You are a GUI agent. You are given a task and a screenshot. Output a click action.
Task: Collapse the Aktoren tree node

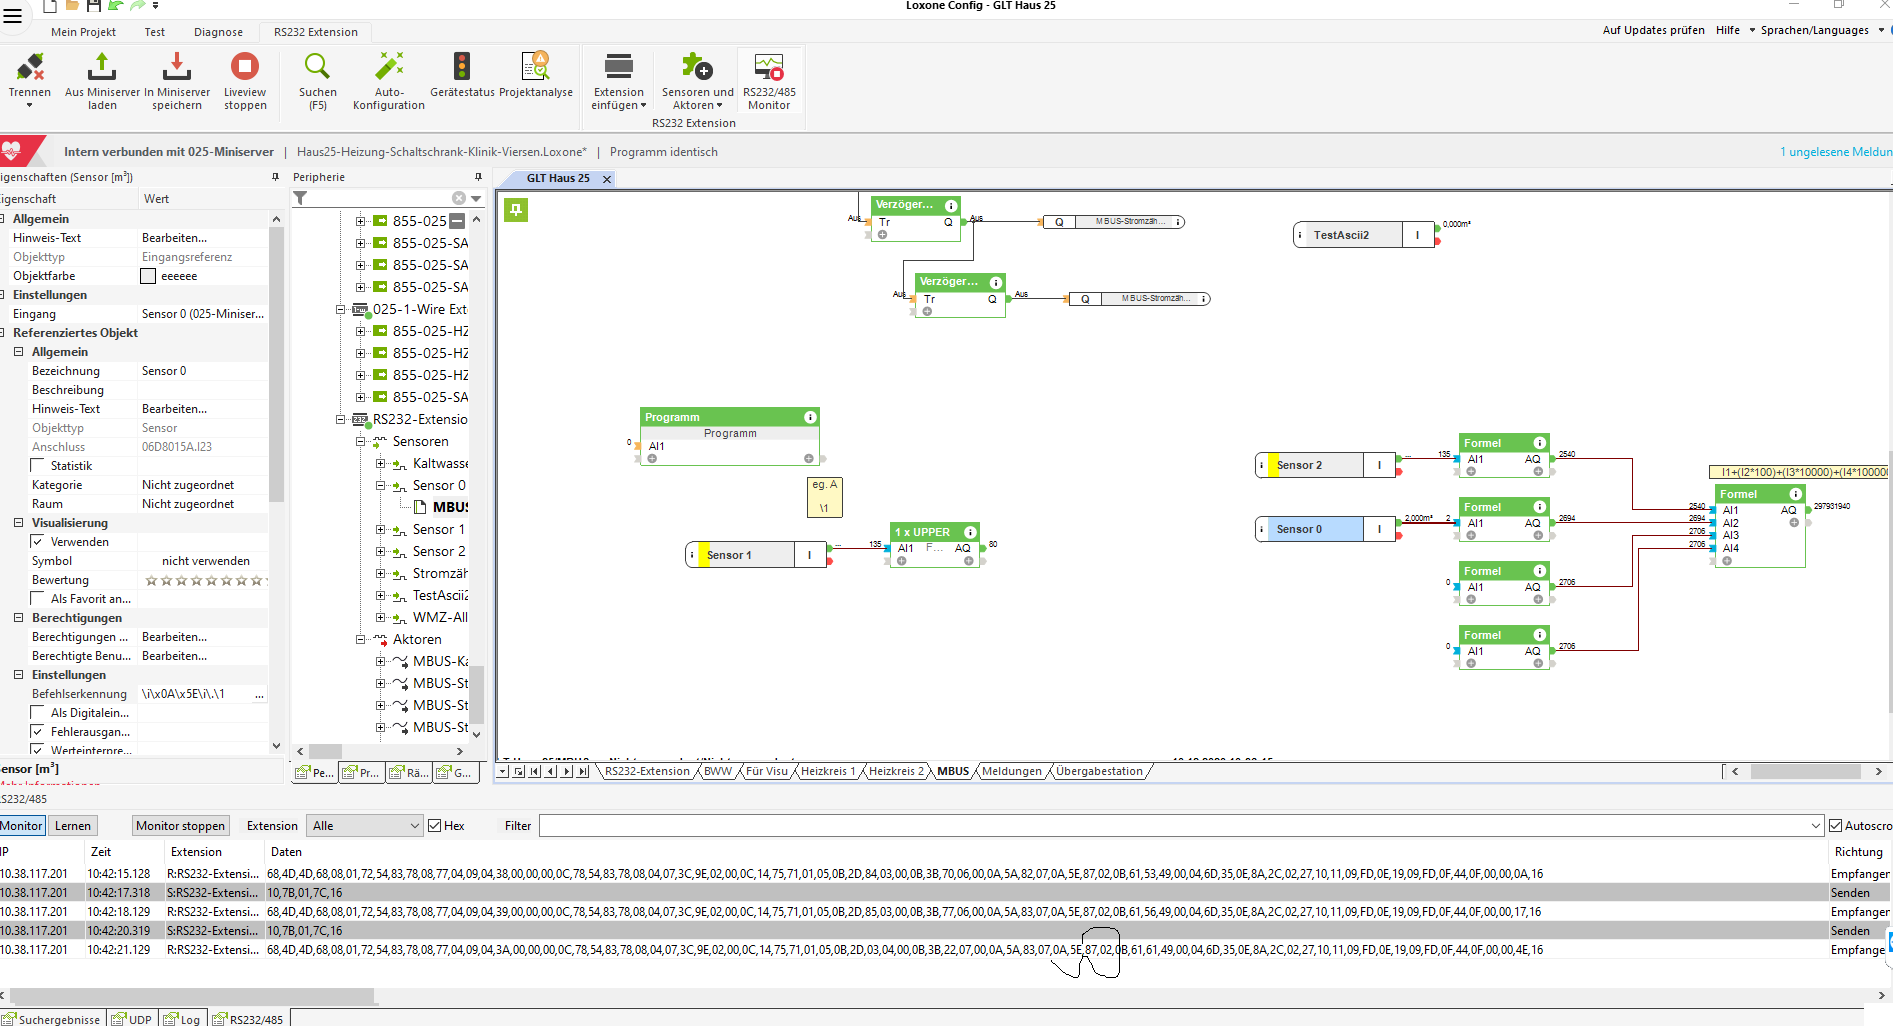[x=361, y=640]
